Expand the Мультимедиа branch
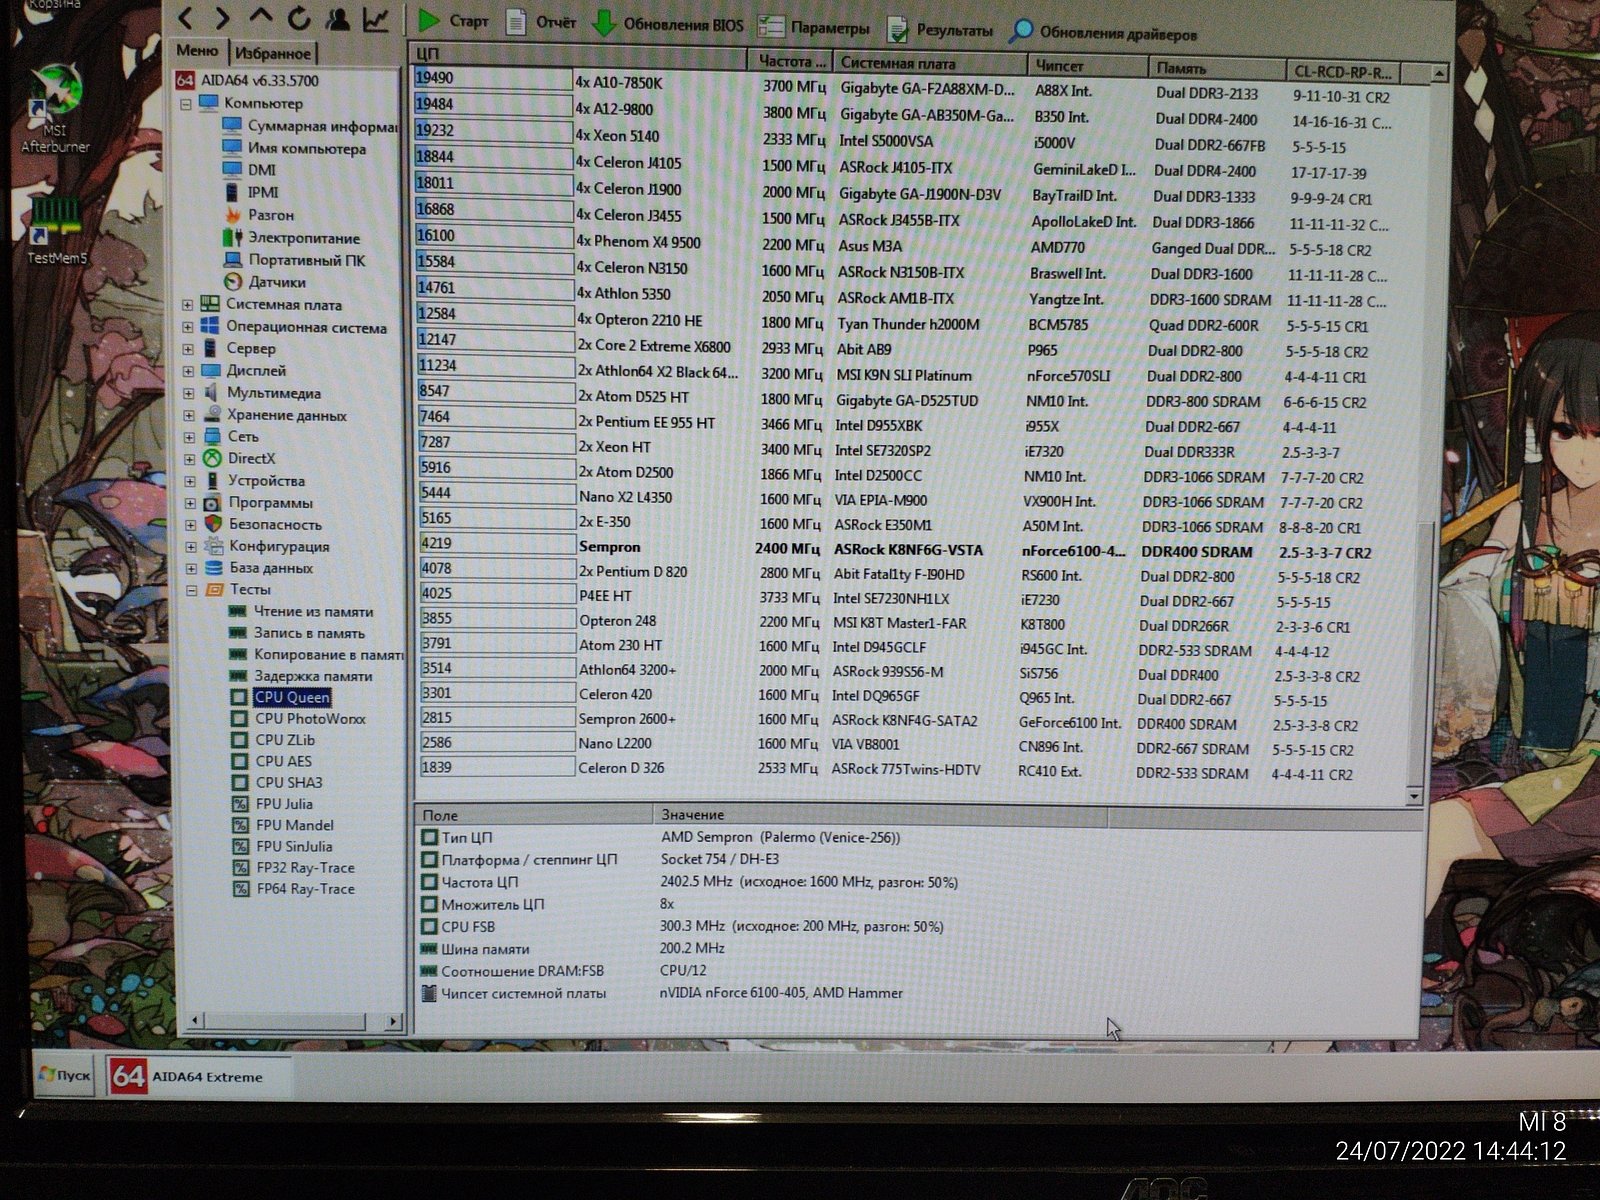1600x1200 pixels. pos(189,393)
